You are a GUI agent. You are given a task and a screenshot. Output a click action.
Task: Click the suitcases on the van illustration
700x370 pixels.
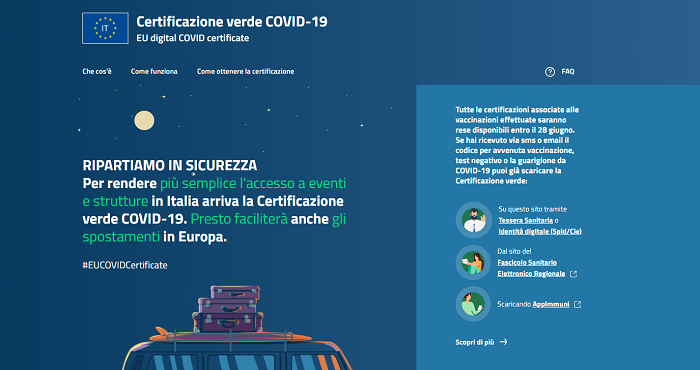pyautogui.click(x=228, y=309)
